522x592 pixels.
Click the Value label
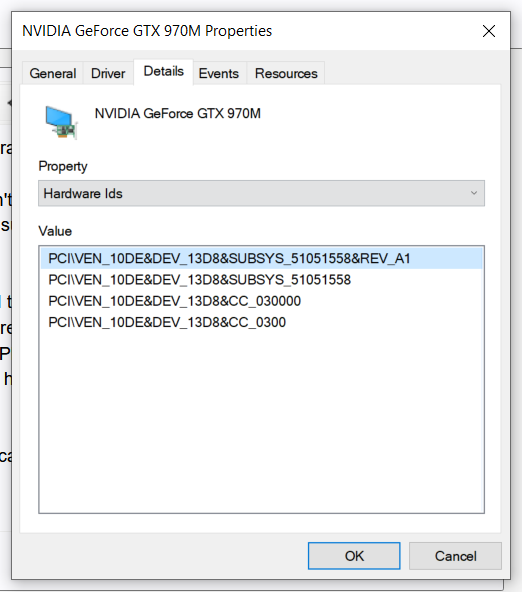coord(55,231)
